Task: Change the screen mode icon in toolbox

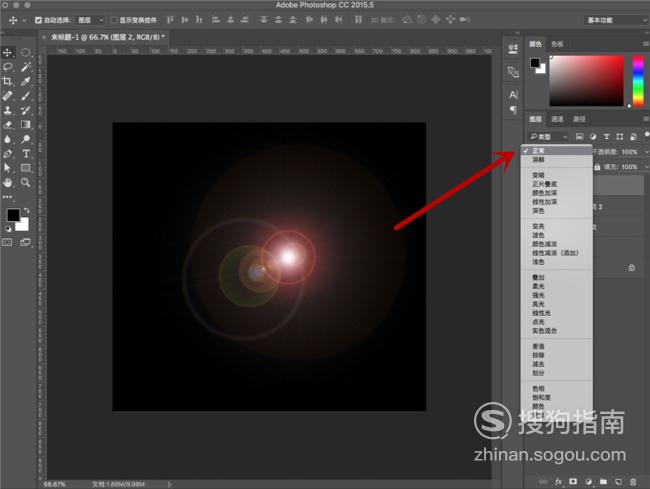Action: [25, 242]
